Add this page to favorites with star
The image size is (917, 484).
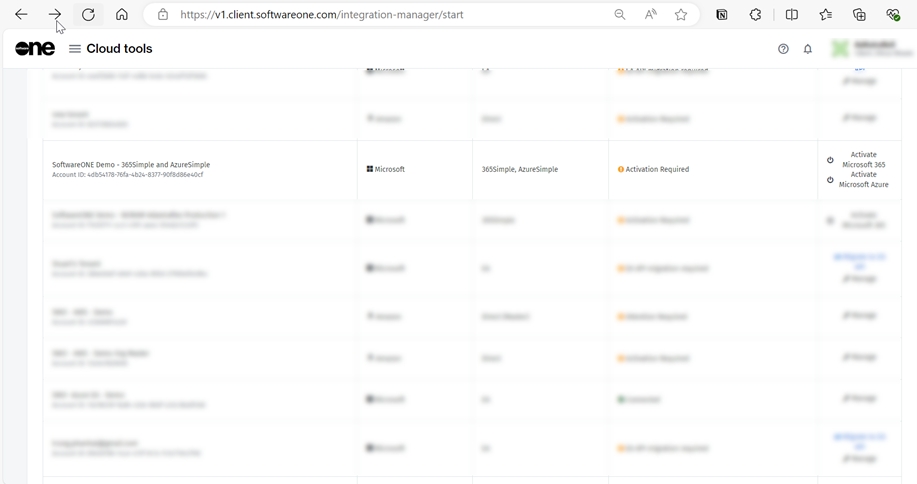click(681, 15)
